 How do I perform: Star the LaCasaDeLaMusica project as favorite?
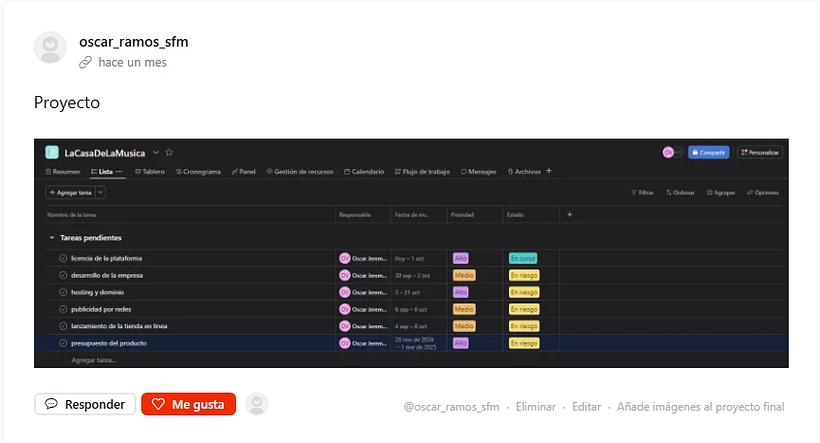click(170, 153)
